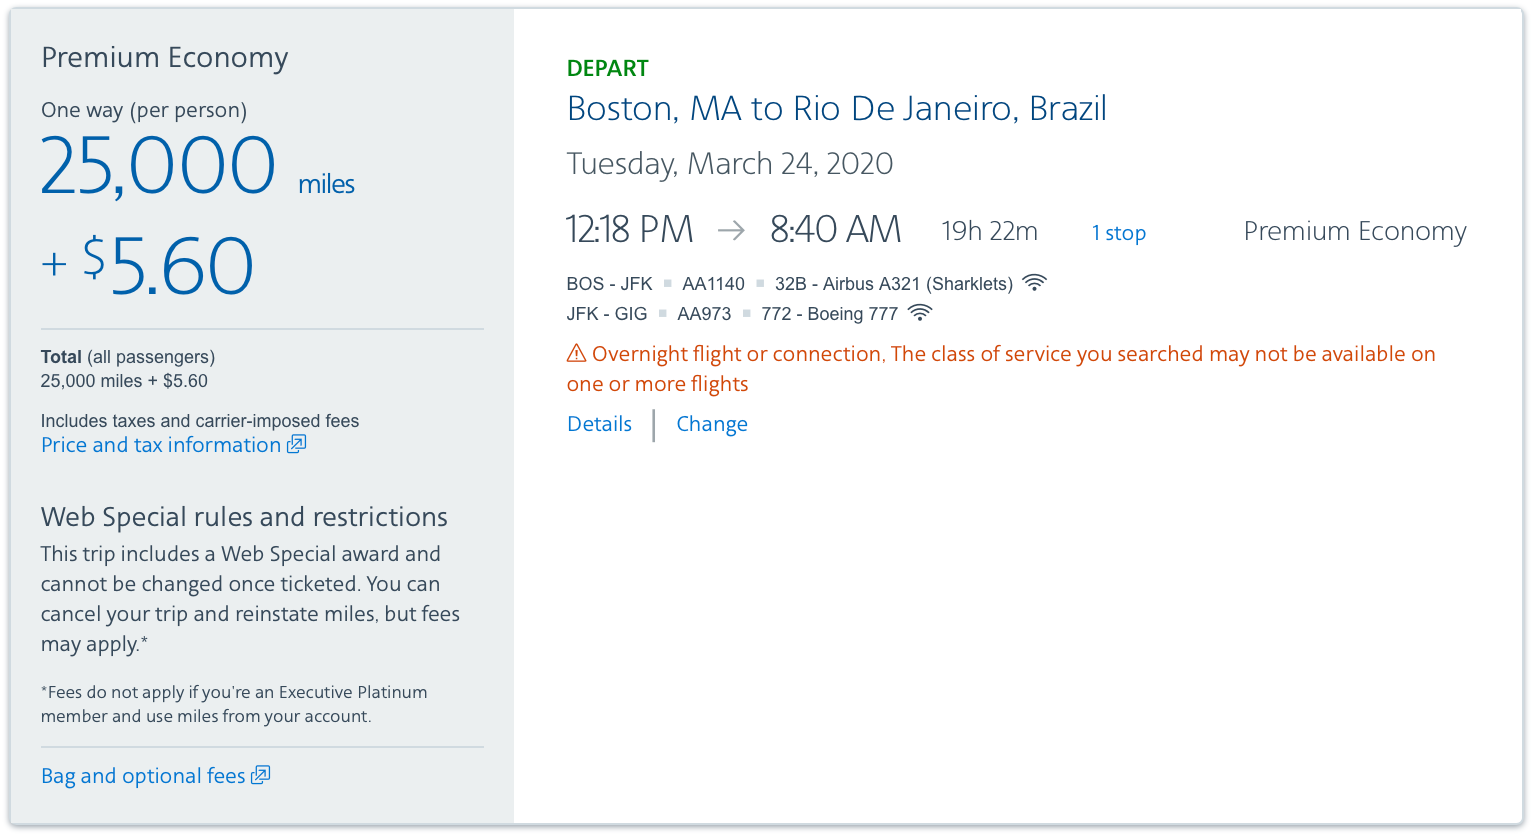
Task: Click the Boston to Rio De Janeiro route title
Action: [x=836, y=108]
